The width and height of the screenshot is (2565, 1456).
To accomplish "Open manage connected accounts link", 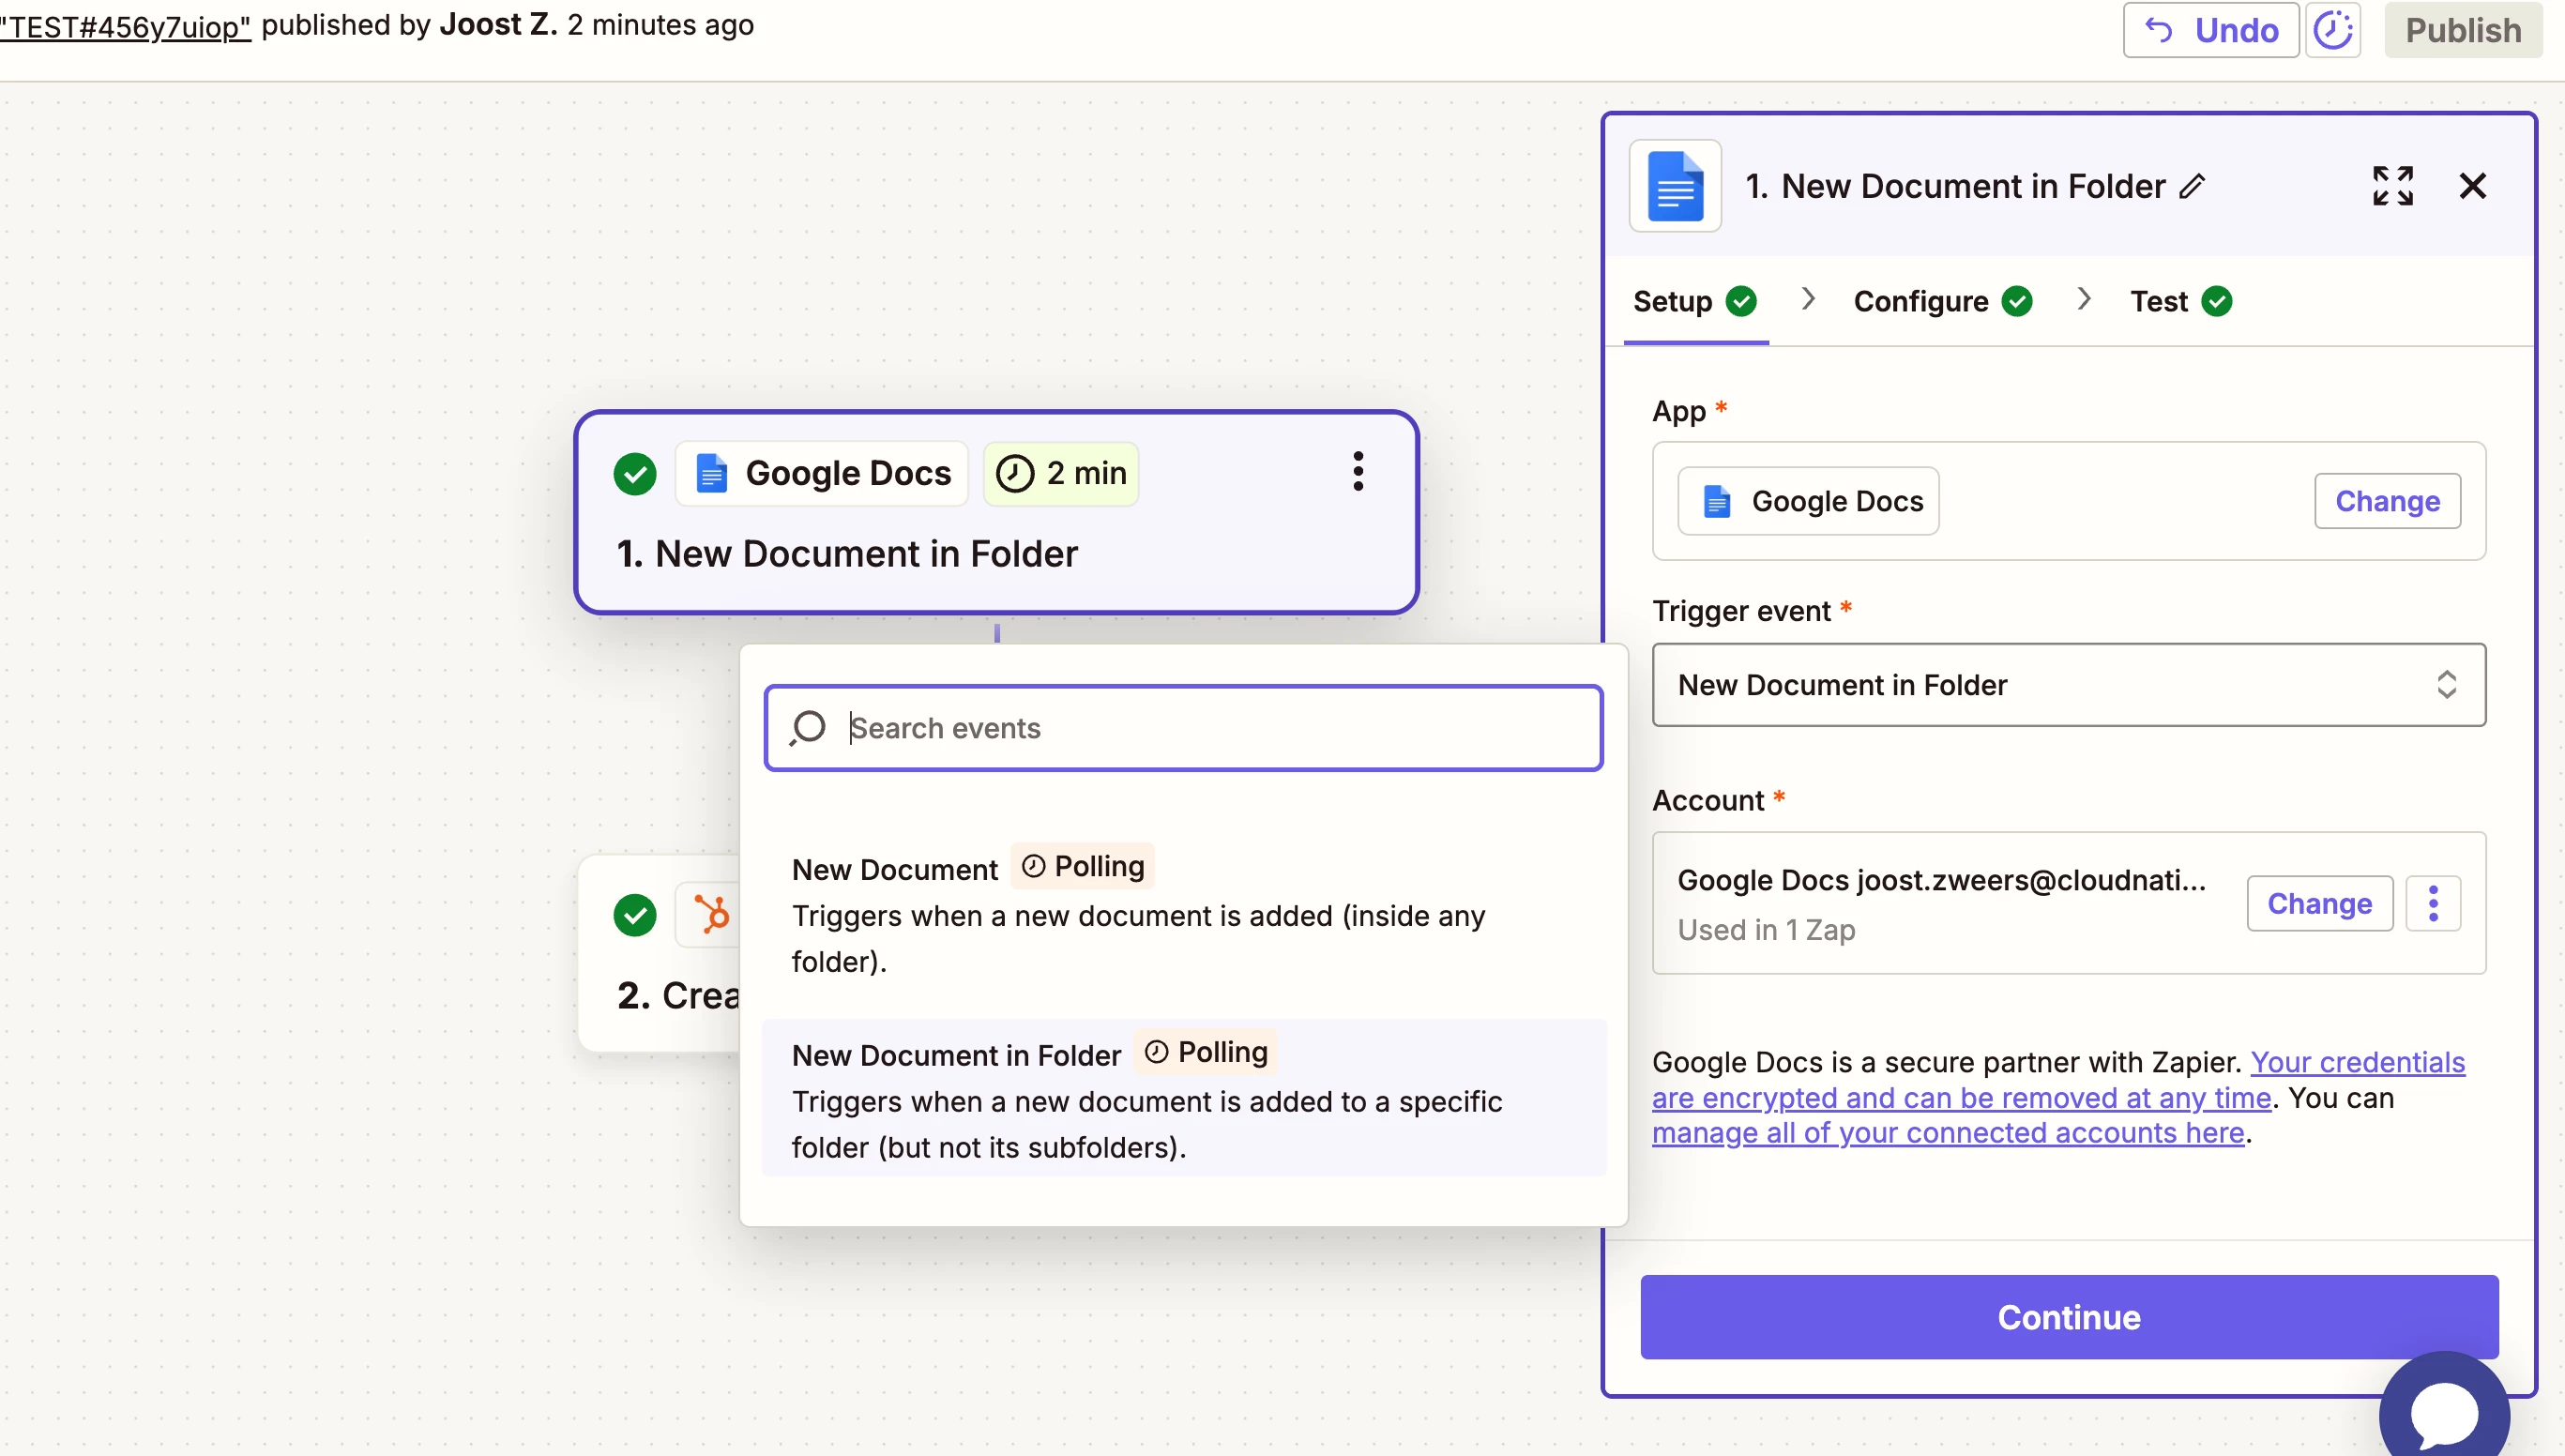I will tap(1948, 1133).
